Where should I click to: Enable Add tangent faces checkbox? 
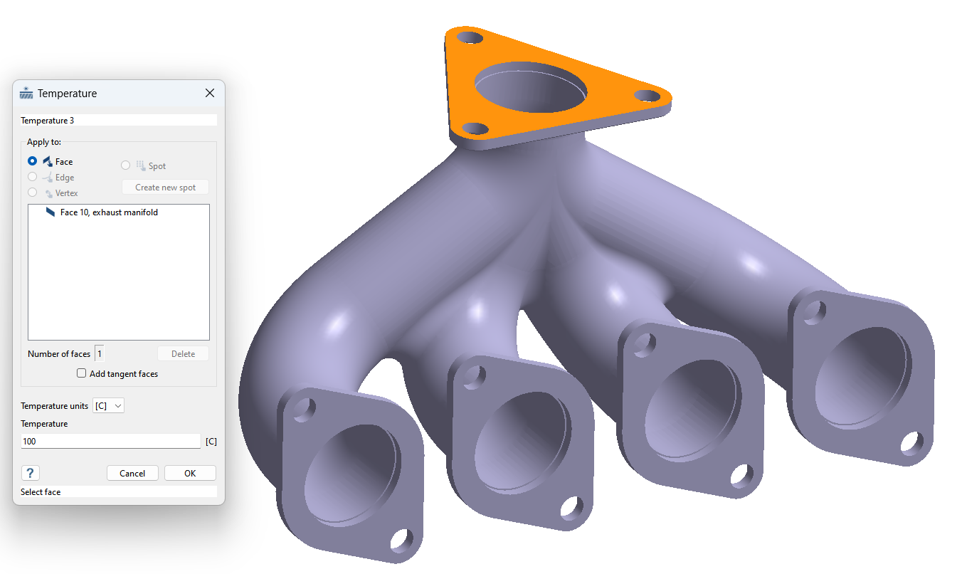(x=82, y=374)
